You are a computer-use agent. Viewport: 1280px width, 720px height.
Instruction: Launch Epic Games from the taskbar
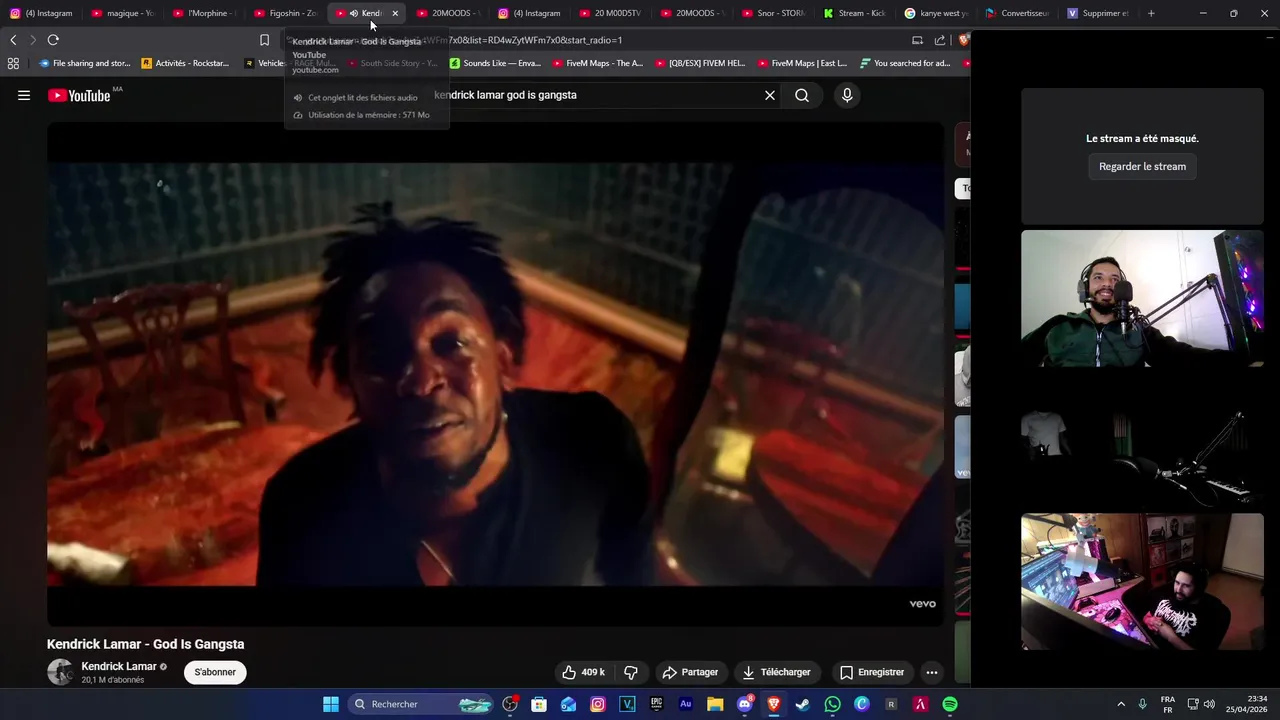pyautogui.click(x=656, y=704)
